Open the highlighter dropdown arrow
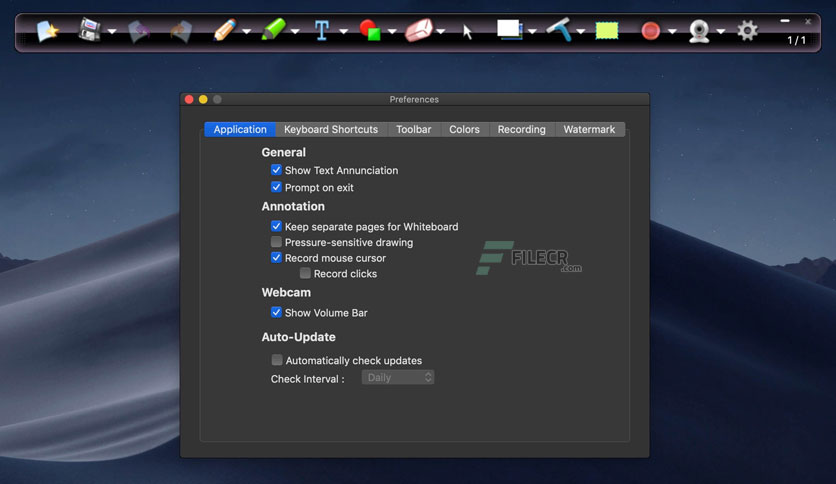This screenshot has width=836, height=484. [x=295, y=31]
